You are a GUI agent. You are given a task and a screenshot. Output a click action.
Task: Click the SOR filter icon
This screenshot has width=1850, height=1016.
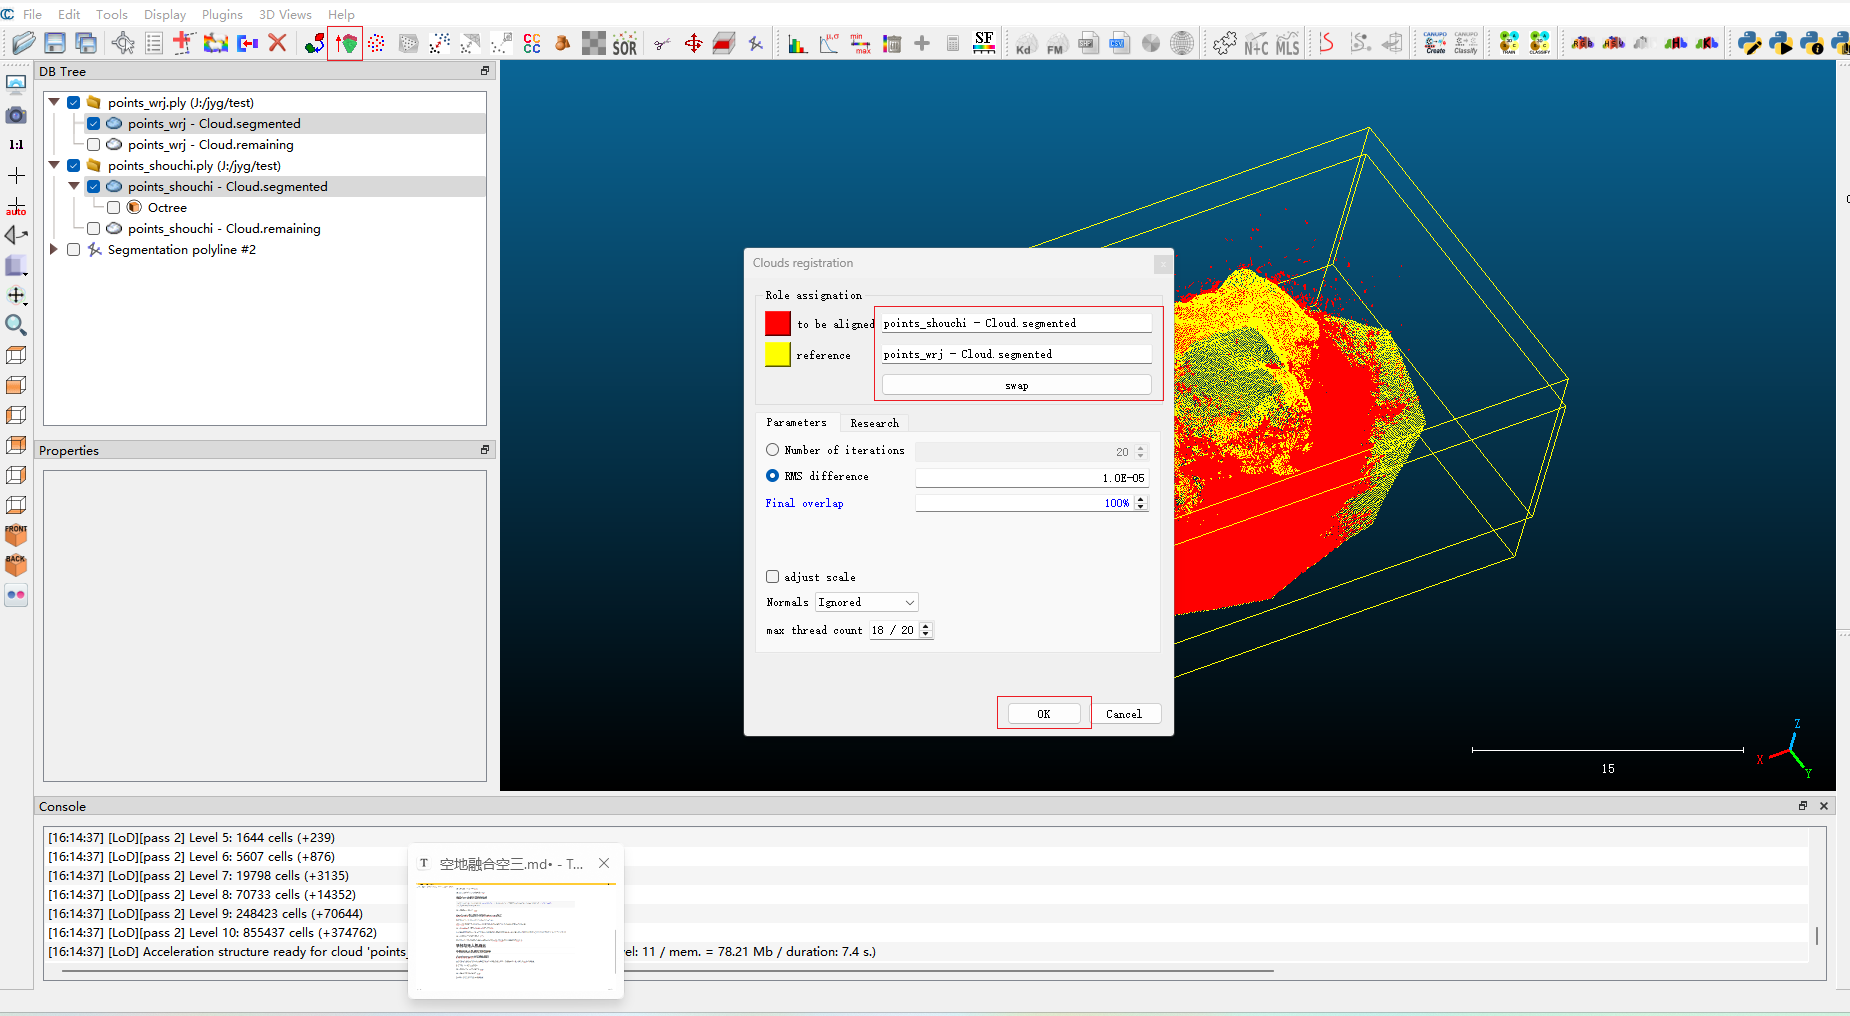point(624,44)
